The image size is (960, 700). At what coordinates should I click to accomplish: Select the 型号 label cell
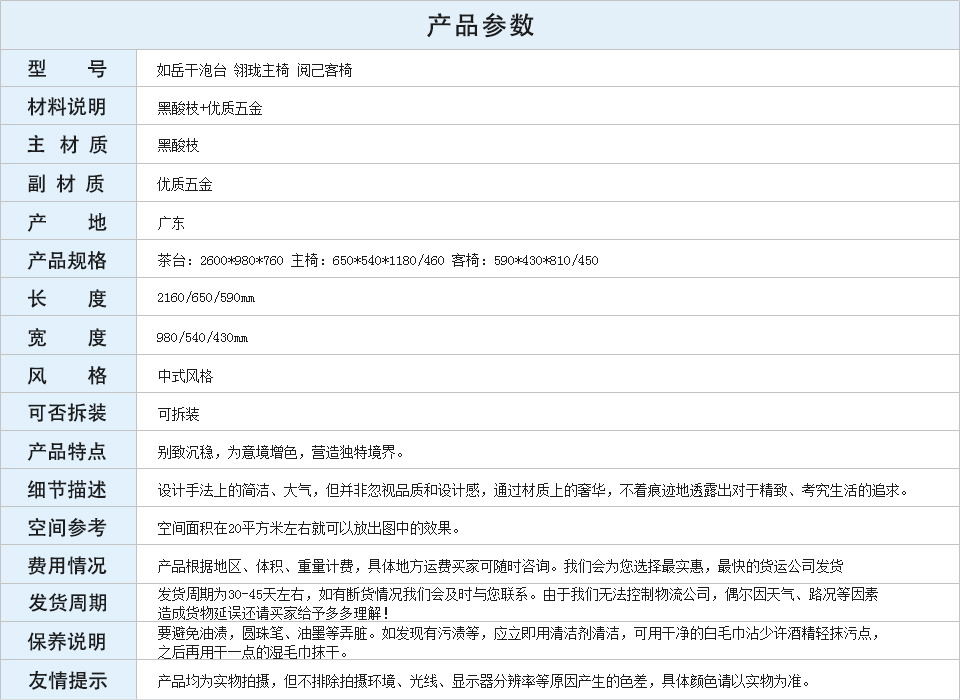click(x=68, y=68)
